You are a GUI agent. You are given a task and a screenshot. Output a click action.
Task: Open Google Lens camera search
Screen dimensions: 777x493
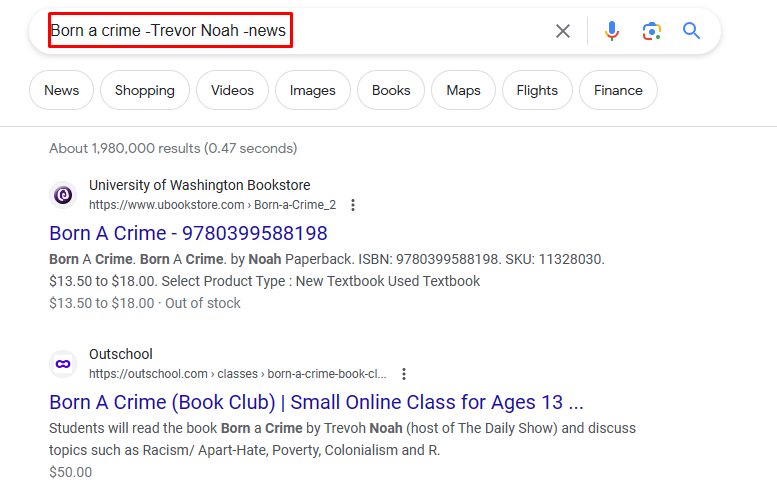(x=652, y=31)
